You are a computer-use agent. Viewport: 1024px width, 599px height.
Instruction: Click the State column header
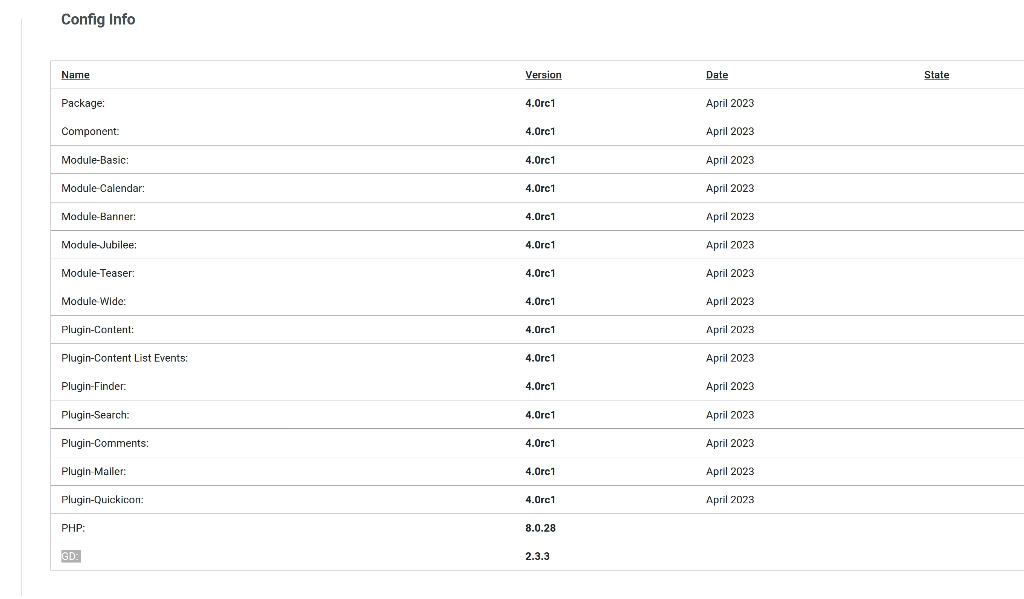(x=936, y=75)
